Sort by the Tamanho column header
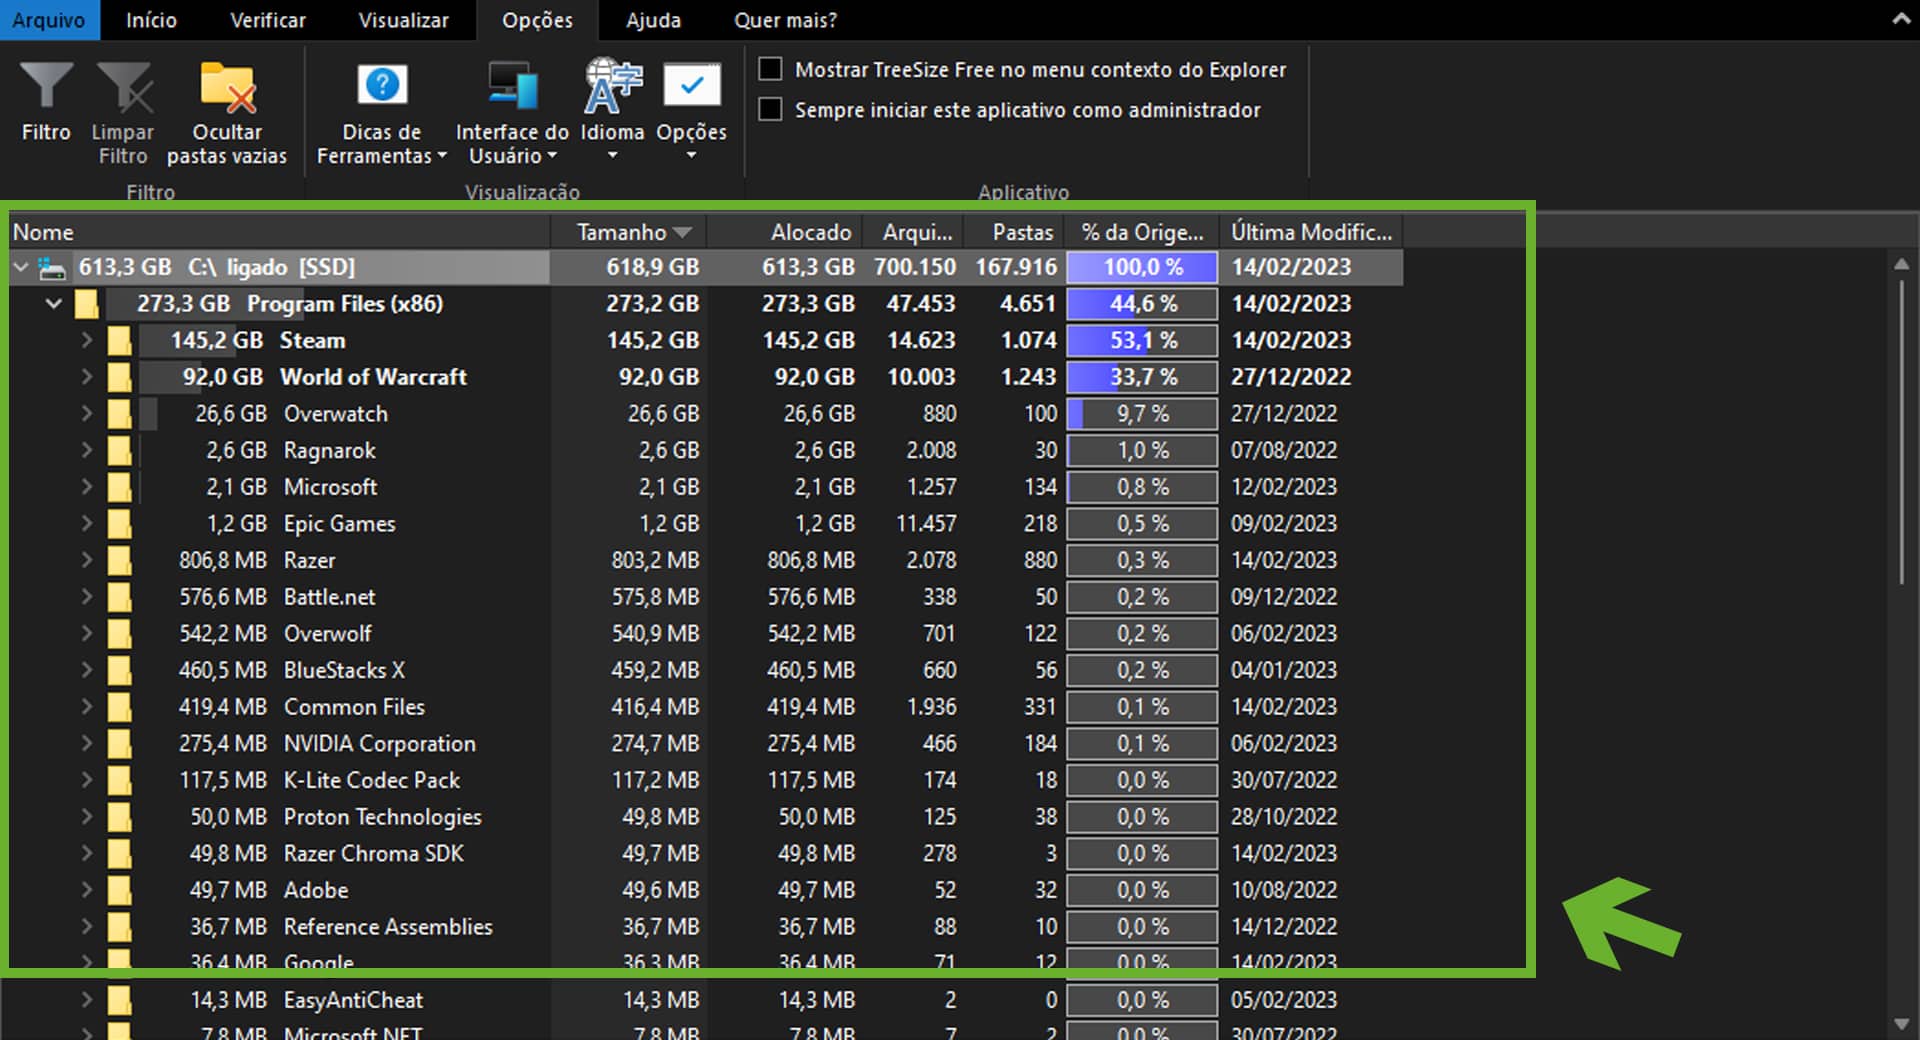Screen dimensions: 1920x1040 pos(628,232)
